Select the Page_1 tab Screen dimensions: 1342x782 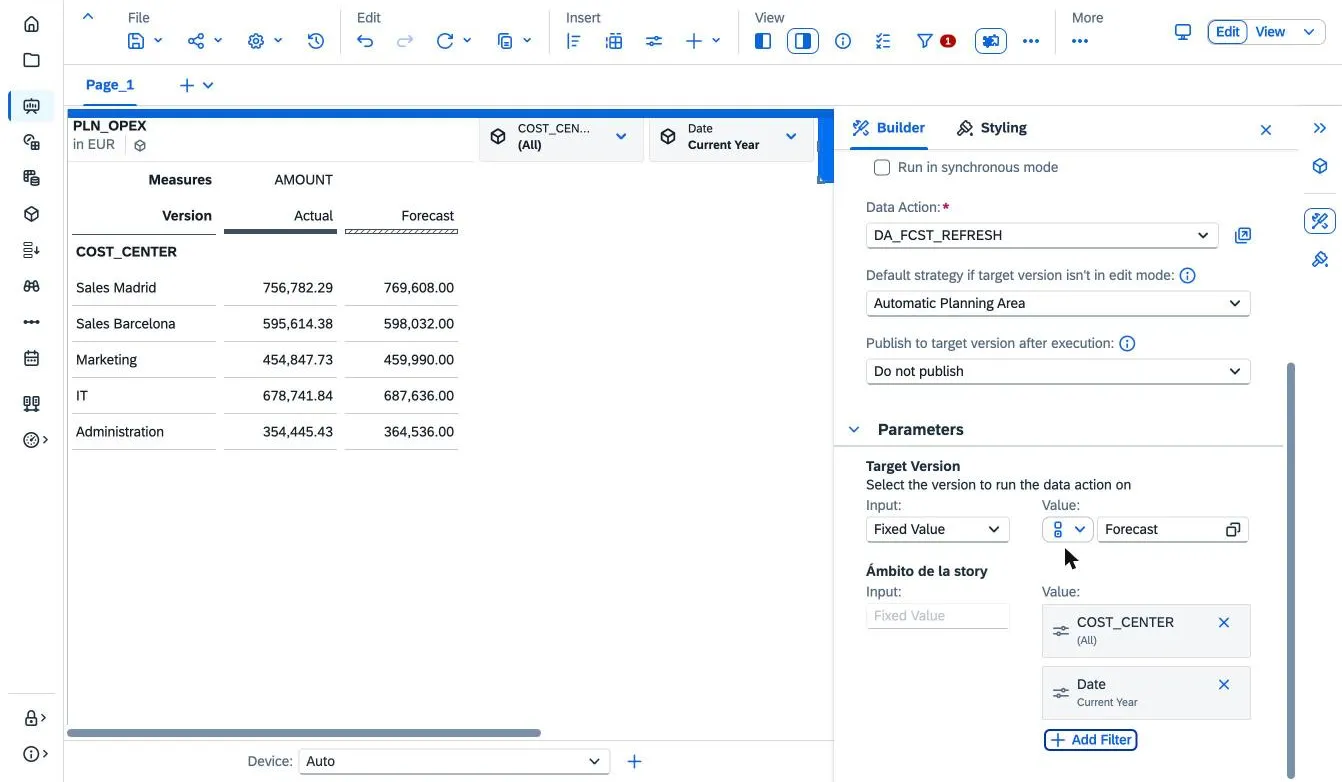tap(110, 85)
